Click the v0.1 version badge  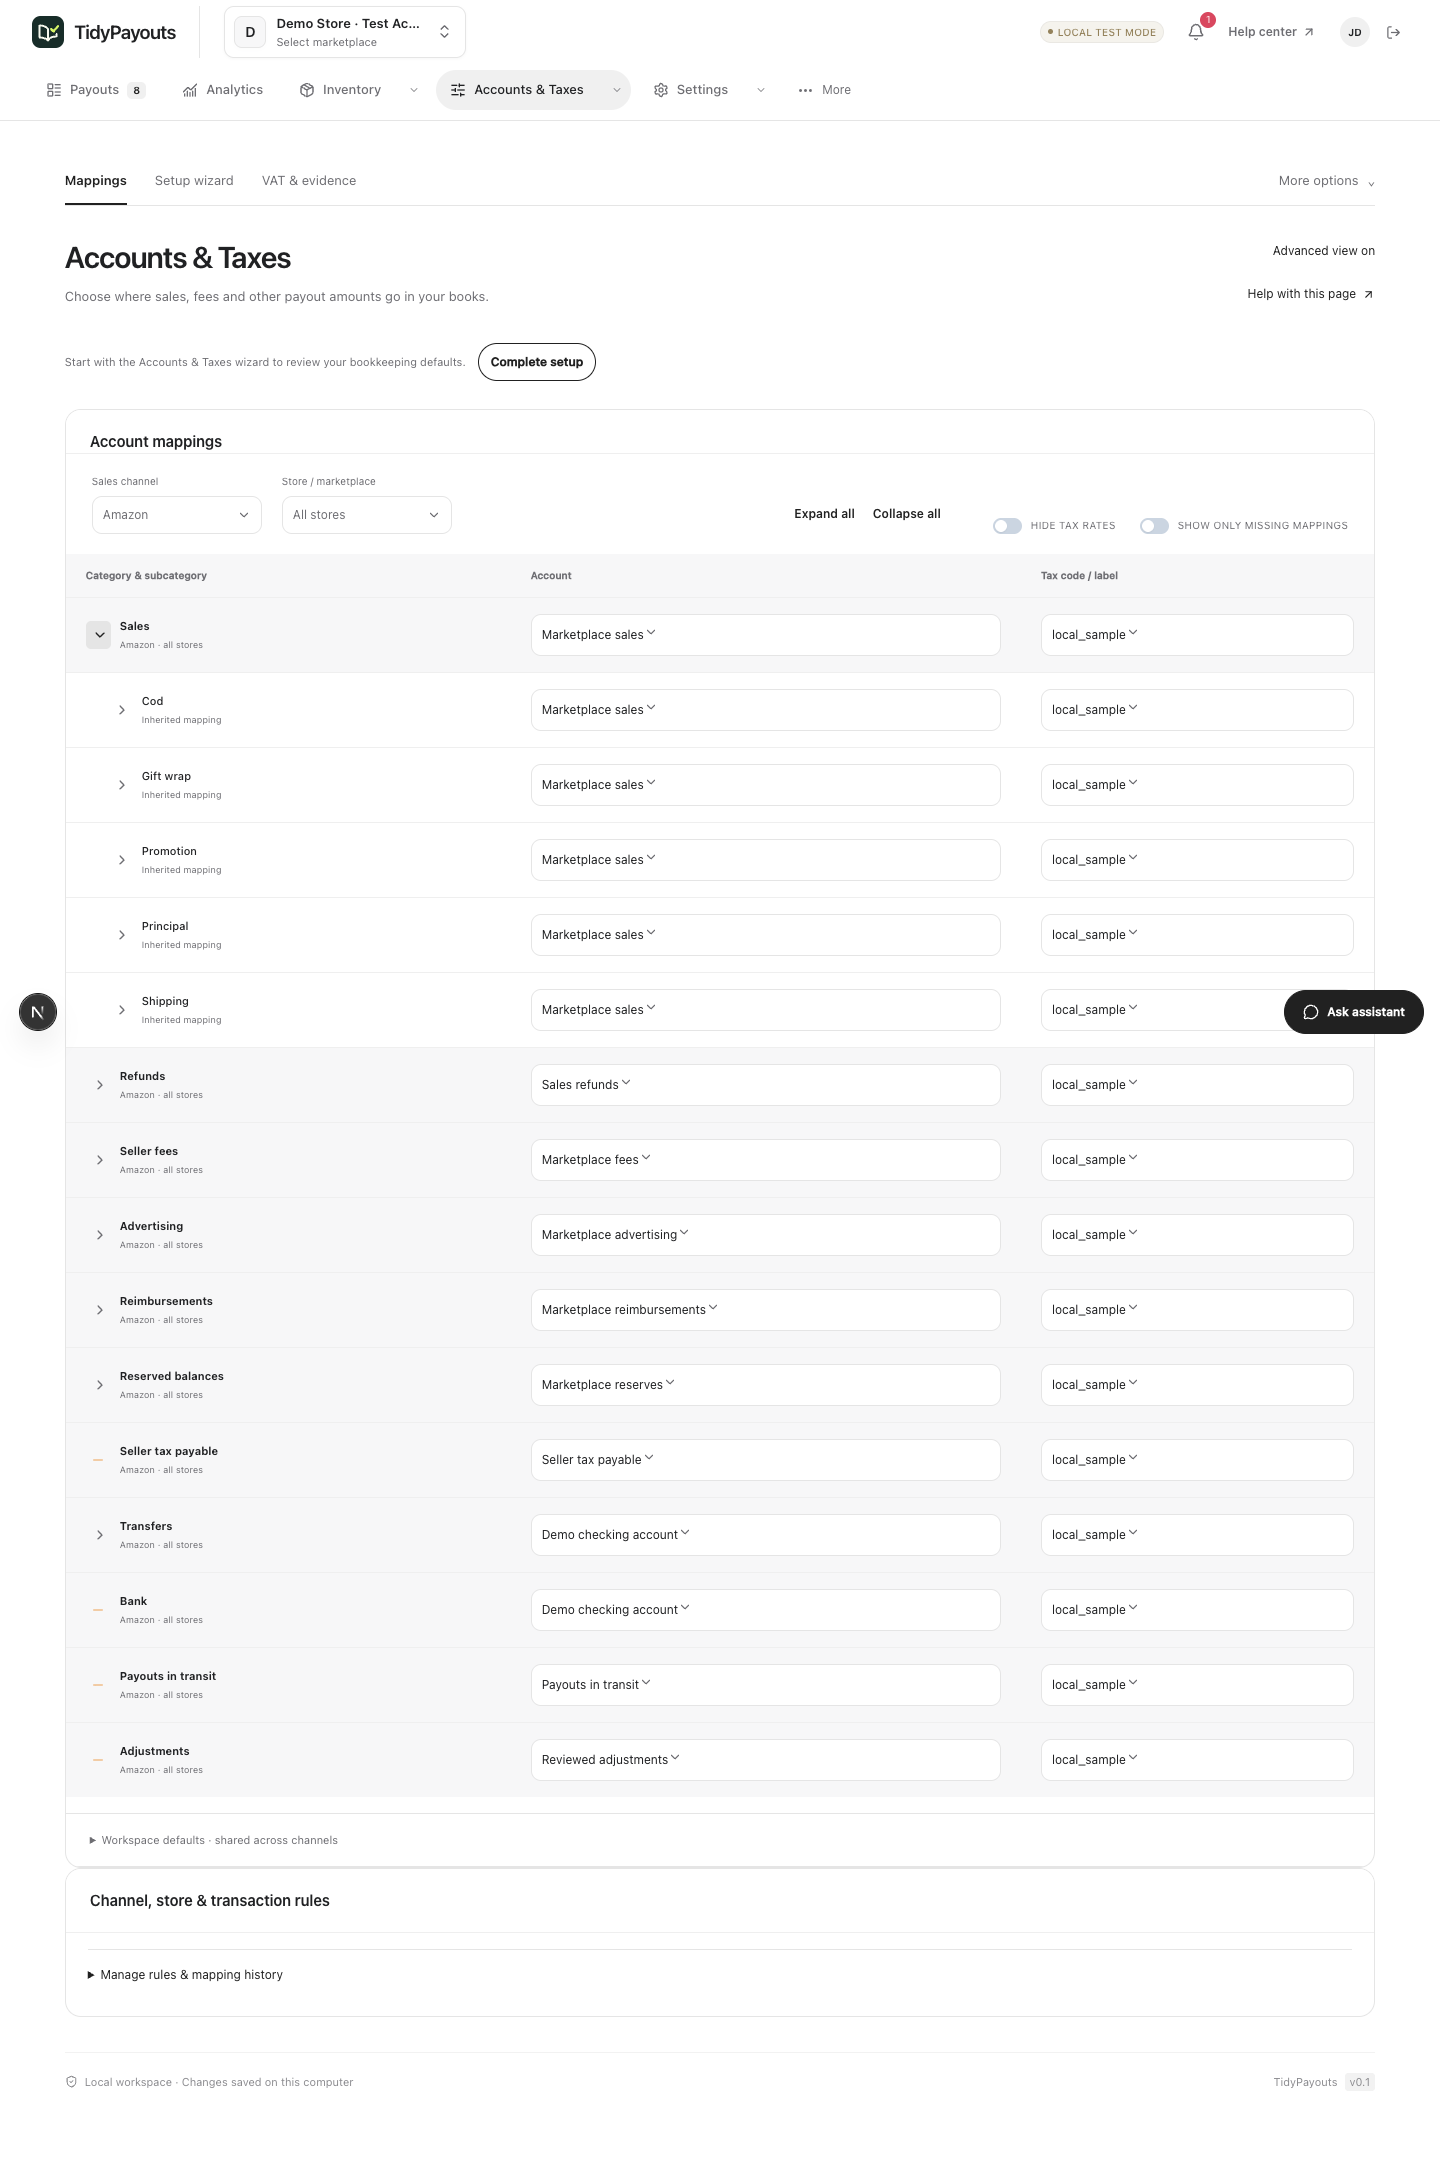[1360, 2082]
